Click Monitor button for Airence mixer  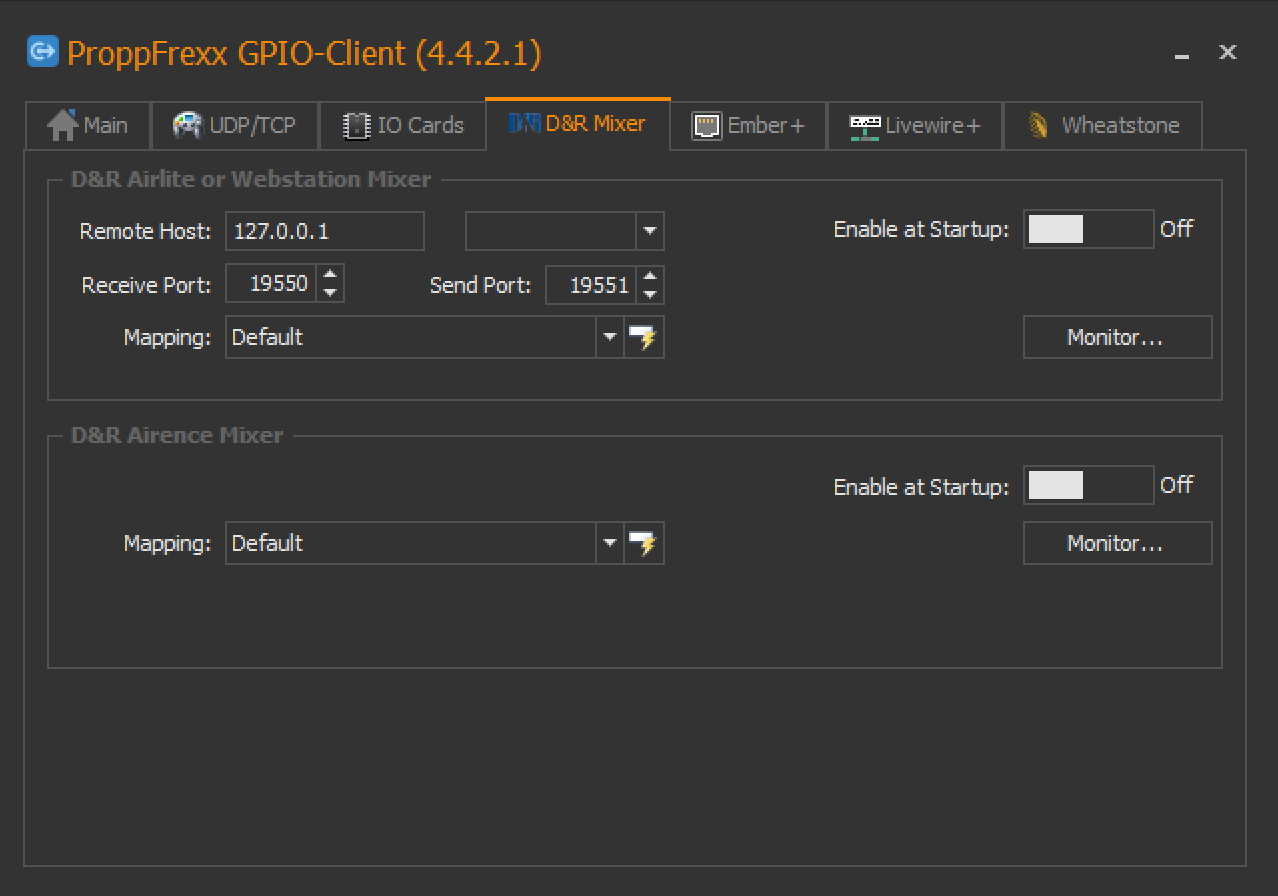pyautogui.click(x=1116, y=544)
